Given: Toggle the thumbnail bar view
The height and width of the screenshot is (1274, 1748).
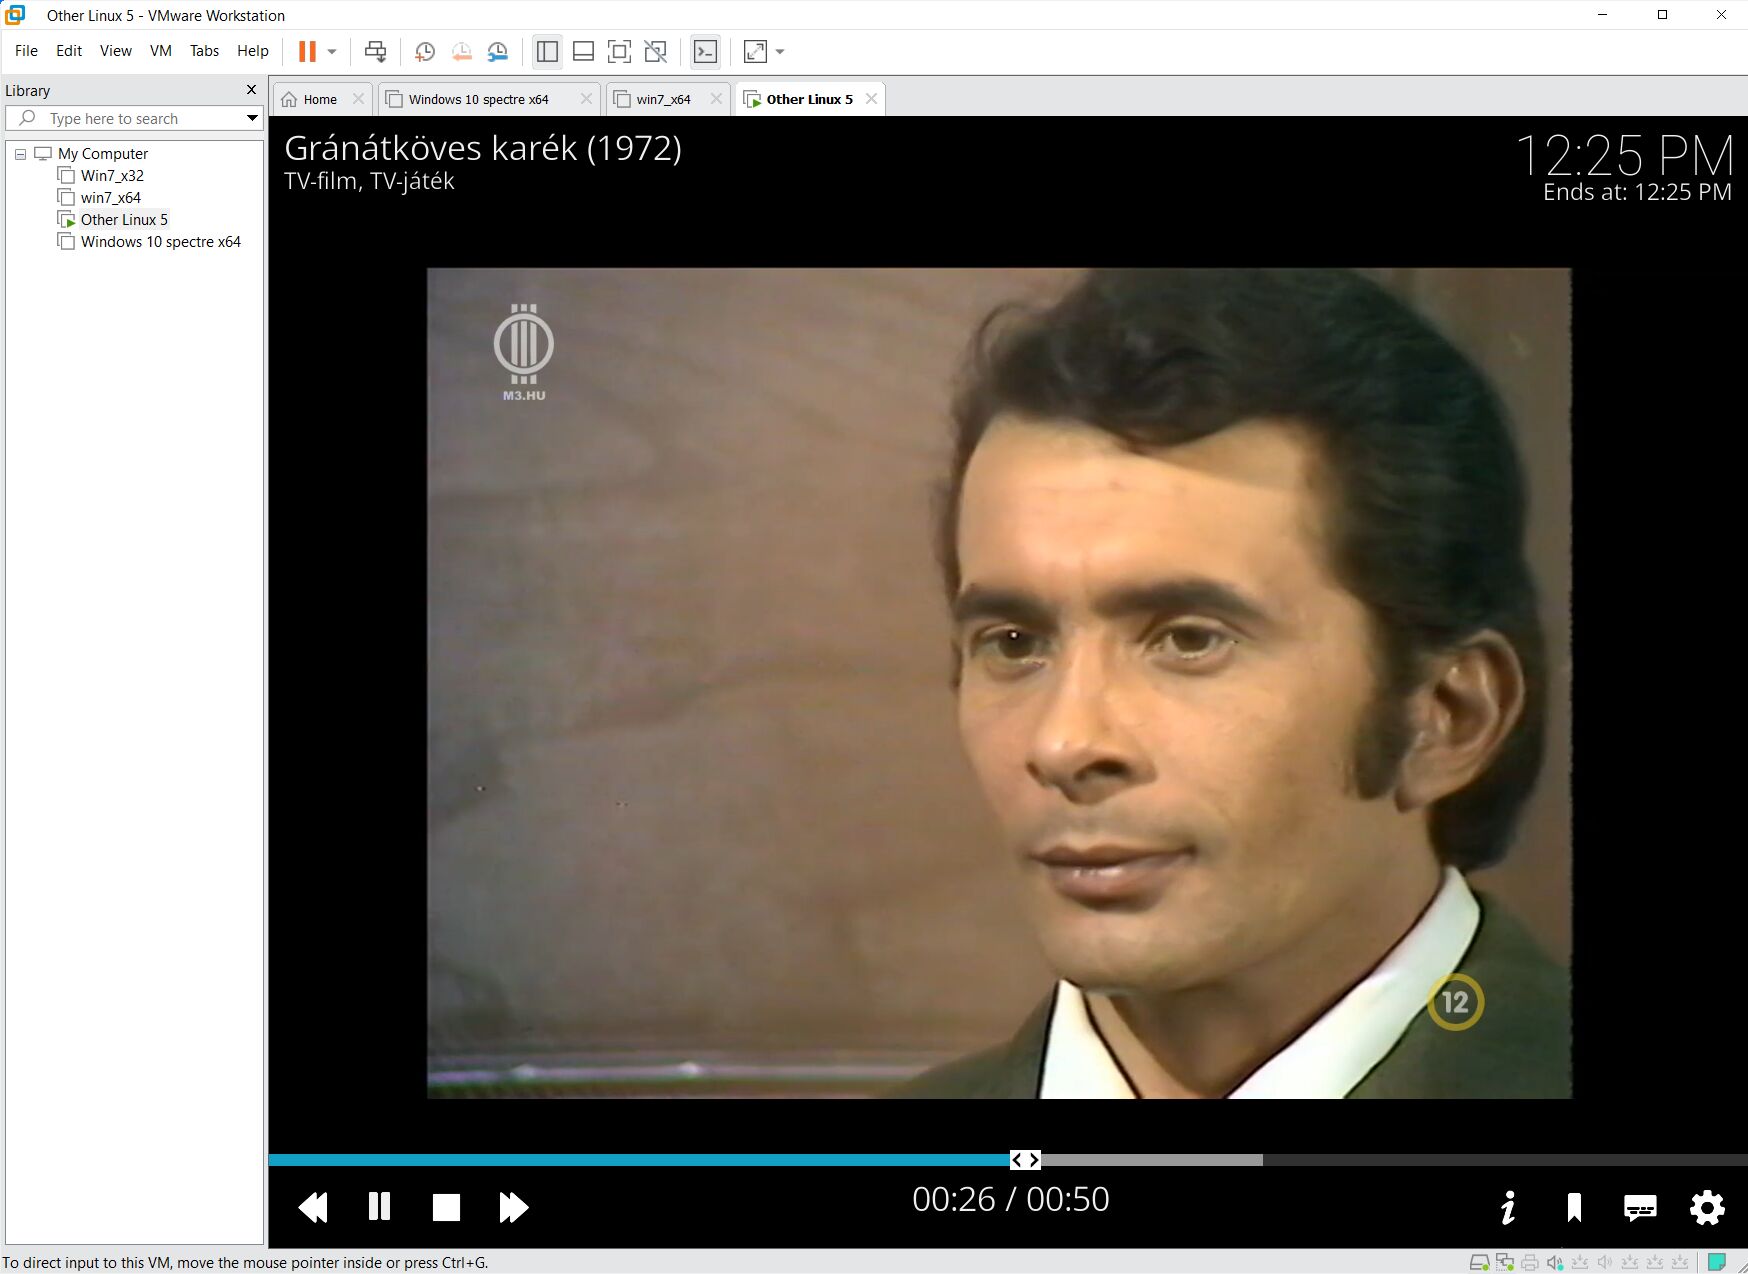Looking at the screenshot, I should [583, 51].
